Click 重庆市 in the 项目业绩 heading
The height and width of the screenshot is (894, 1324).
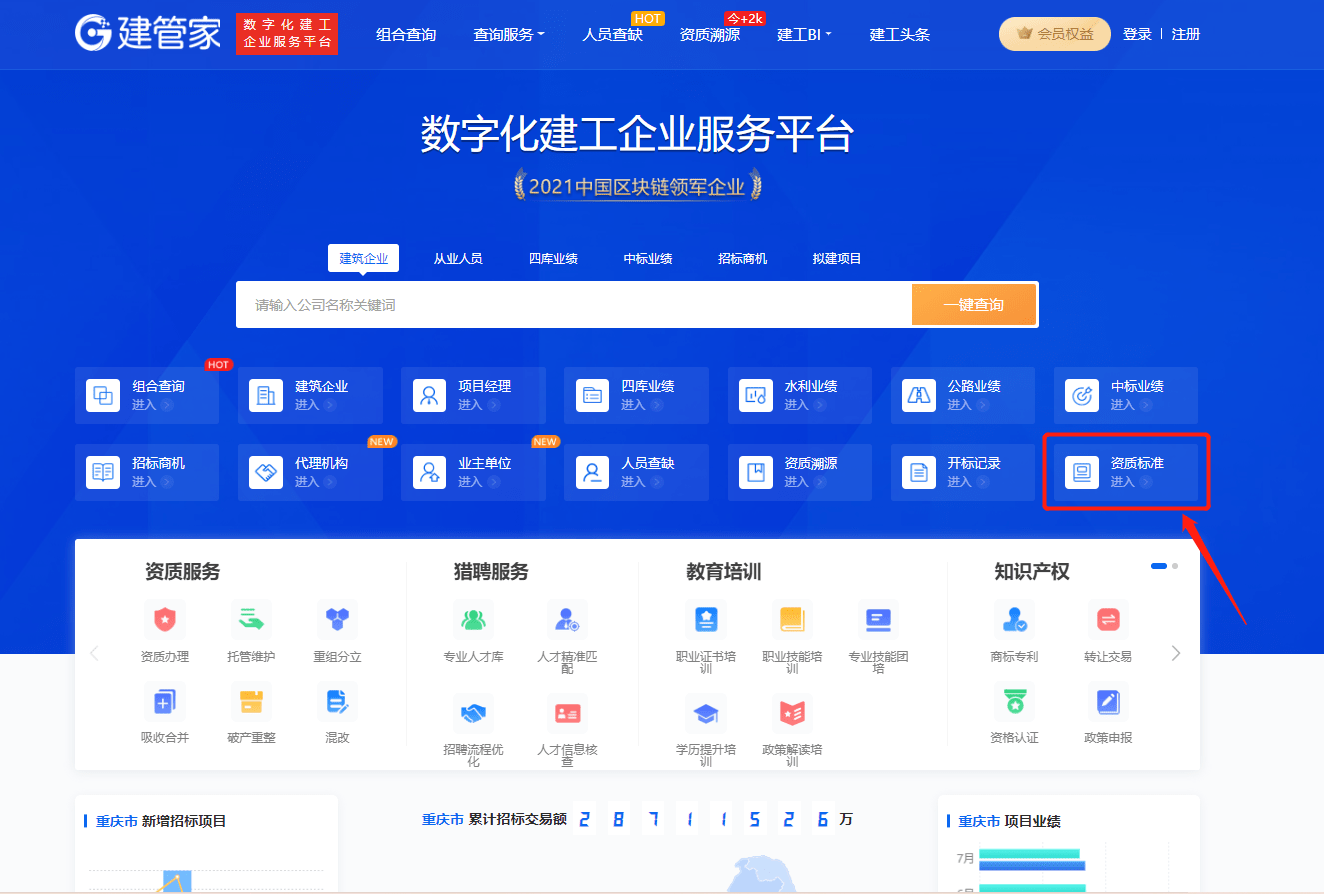coord(979,821)
